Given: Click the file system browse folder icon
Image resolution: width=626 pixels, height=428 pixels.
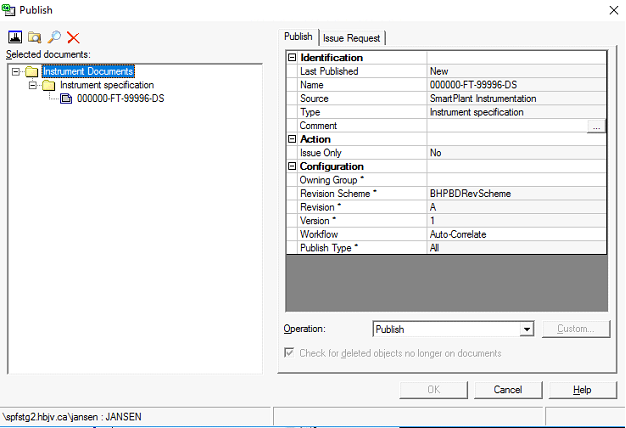Looking at the screenshot, I should click(33, 37).
